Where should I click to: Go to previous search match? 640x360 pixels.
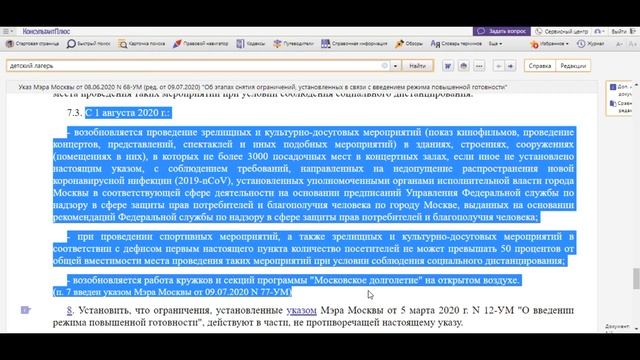click(498, 66)
